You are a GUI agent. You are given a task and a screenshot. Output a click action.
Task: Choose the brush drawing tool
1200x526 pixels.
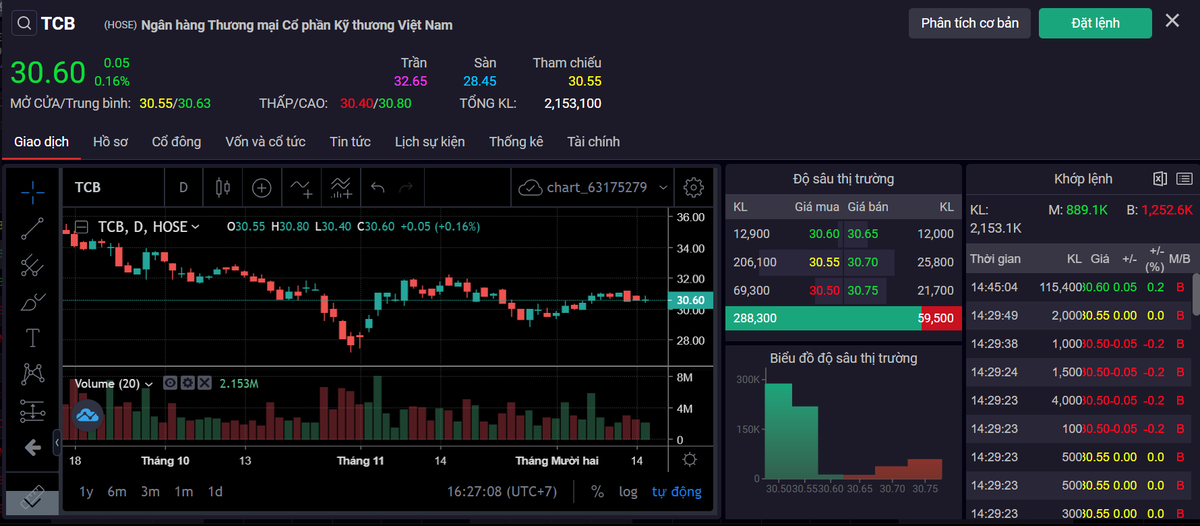[x=32, y=301]
